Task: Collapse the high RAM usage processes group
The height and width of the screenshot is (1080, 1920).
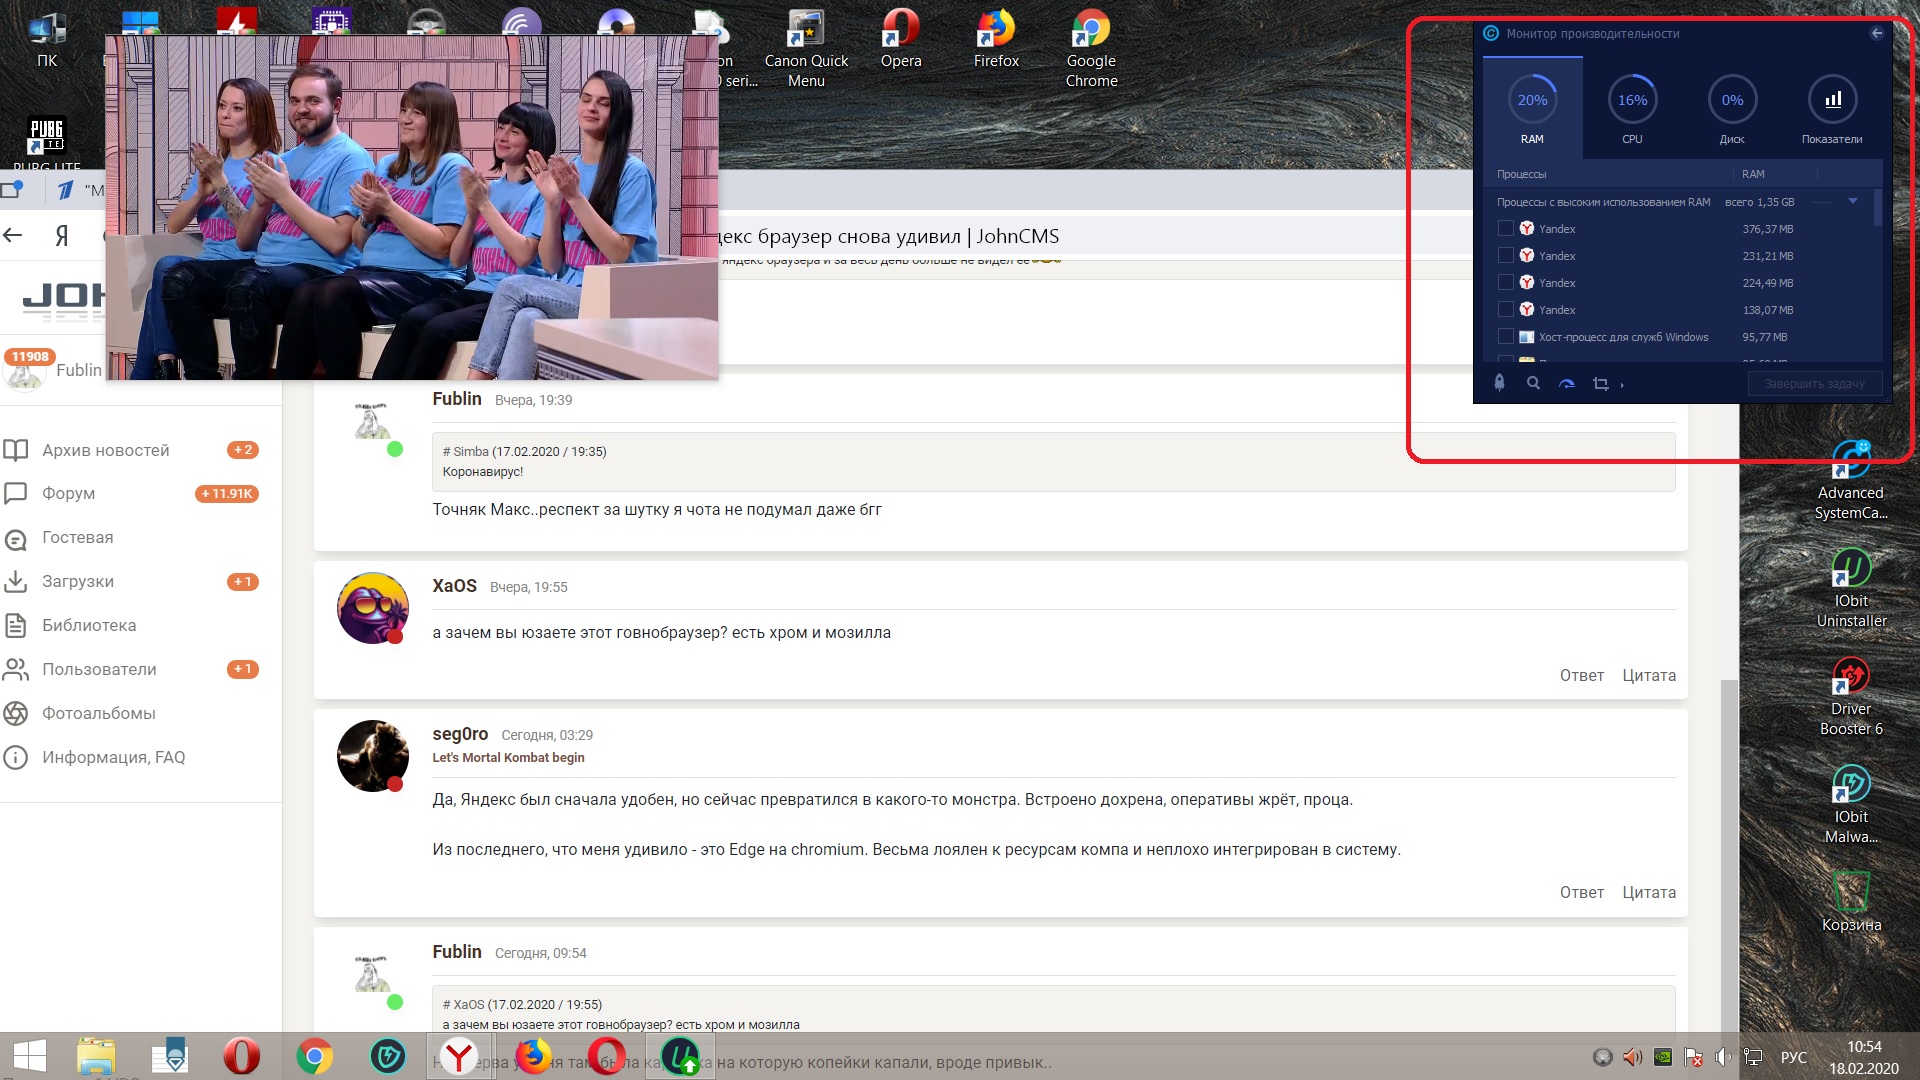Action: coord(1852,201)
